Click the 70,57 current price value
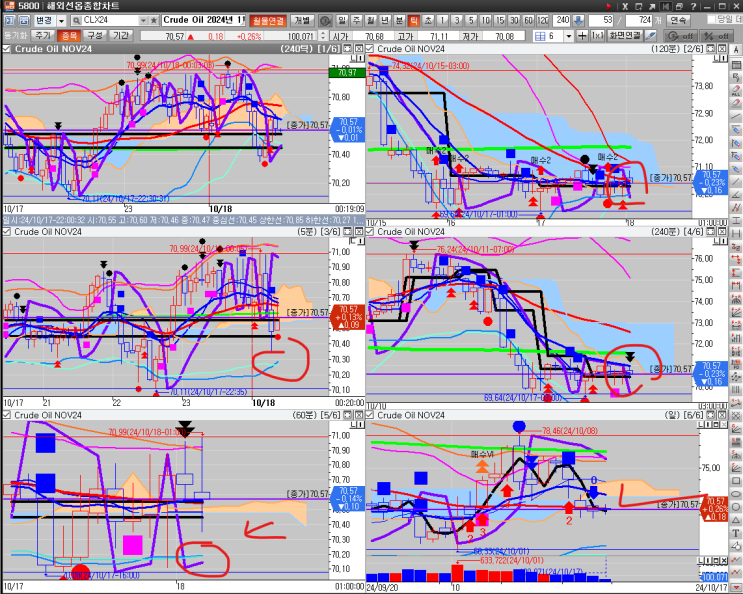 [175, 36]
